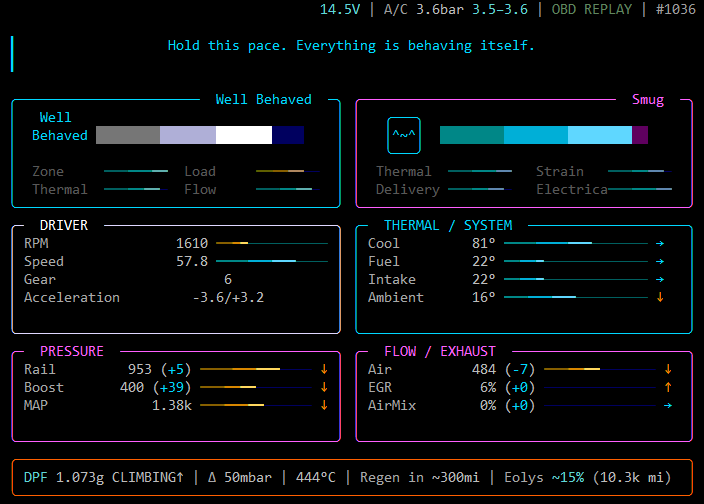Click the DPF 1.073g CLIMBING status
Image resolution: width=704 pixels, height=504 pixels.
(x=104, y=478)
